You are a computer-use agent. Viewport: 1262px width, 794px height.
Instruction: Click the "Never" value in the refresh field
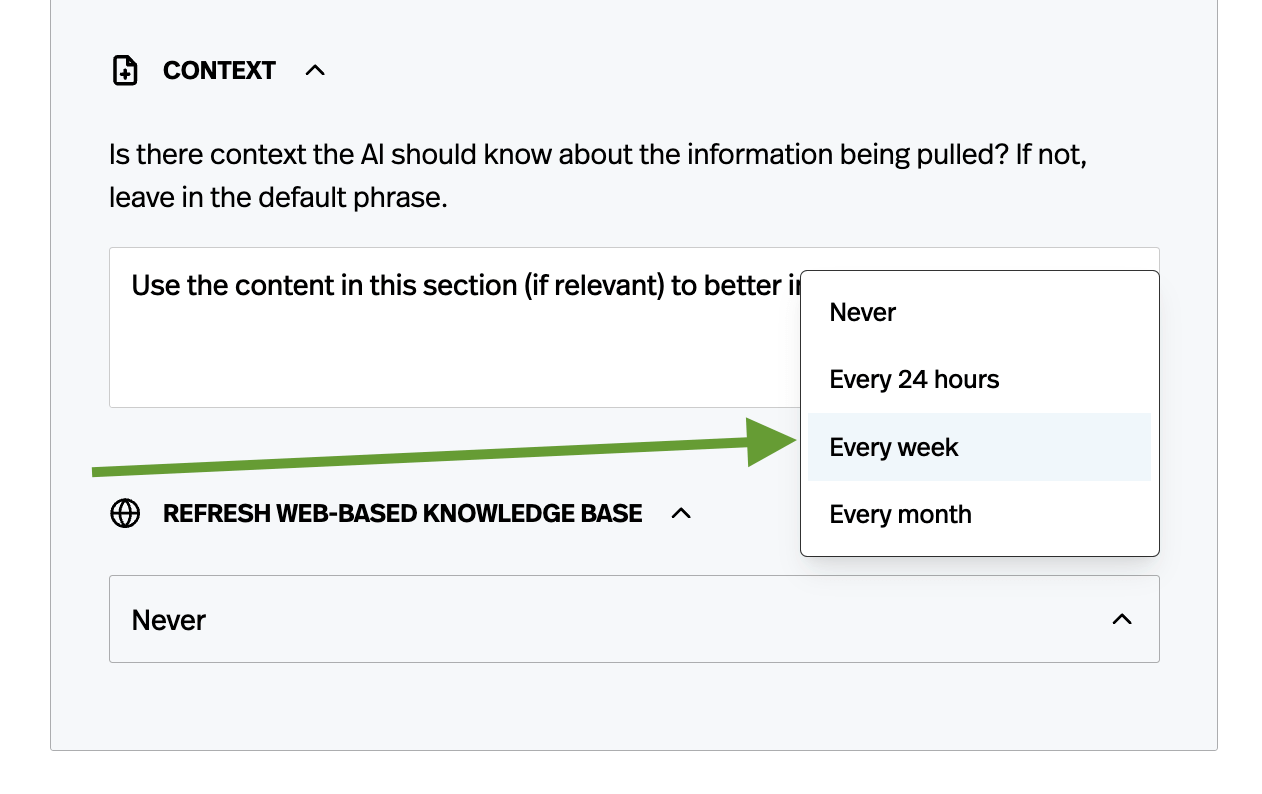pyautogui.click(x=169, y=621)
